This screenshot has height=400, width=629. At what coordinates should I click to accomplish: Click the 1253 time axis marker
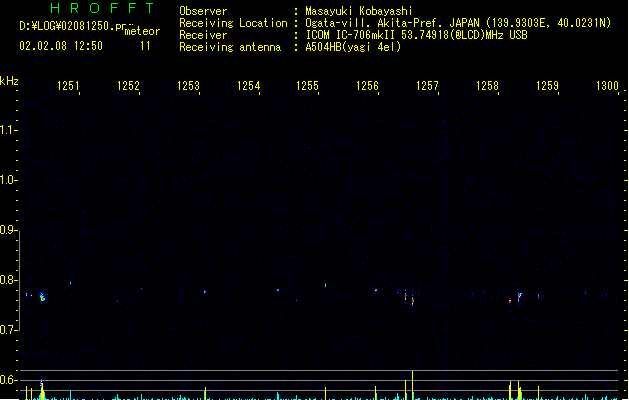(188, 86)
